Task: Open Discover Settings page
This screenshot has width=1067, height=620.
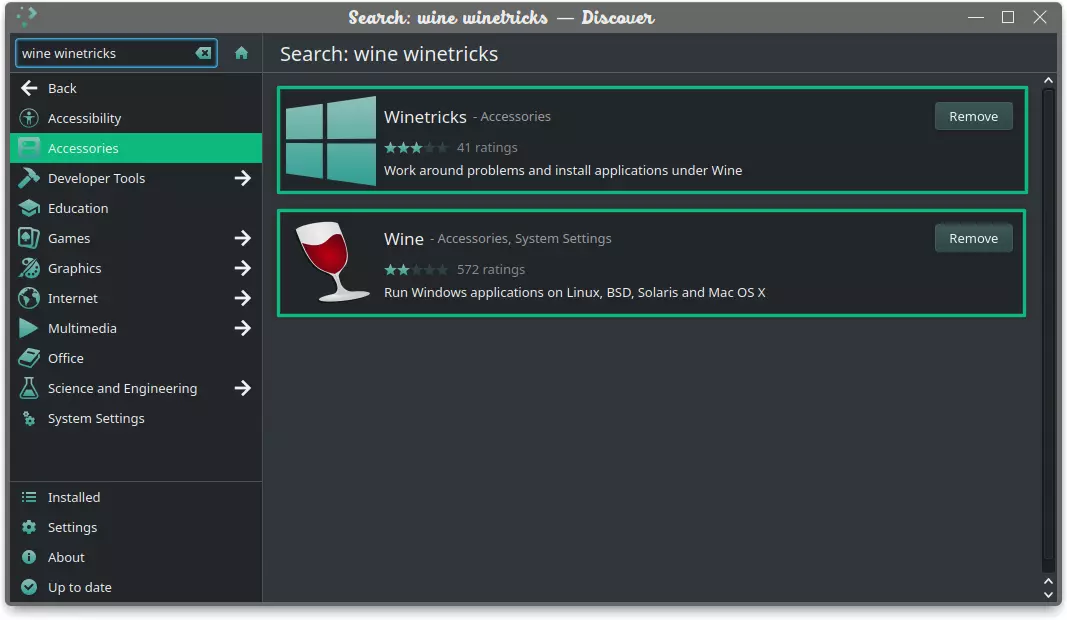Action: coord(136,527)
